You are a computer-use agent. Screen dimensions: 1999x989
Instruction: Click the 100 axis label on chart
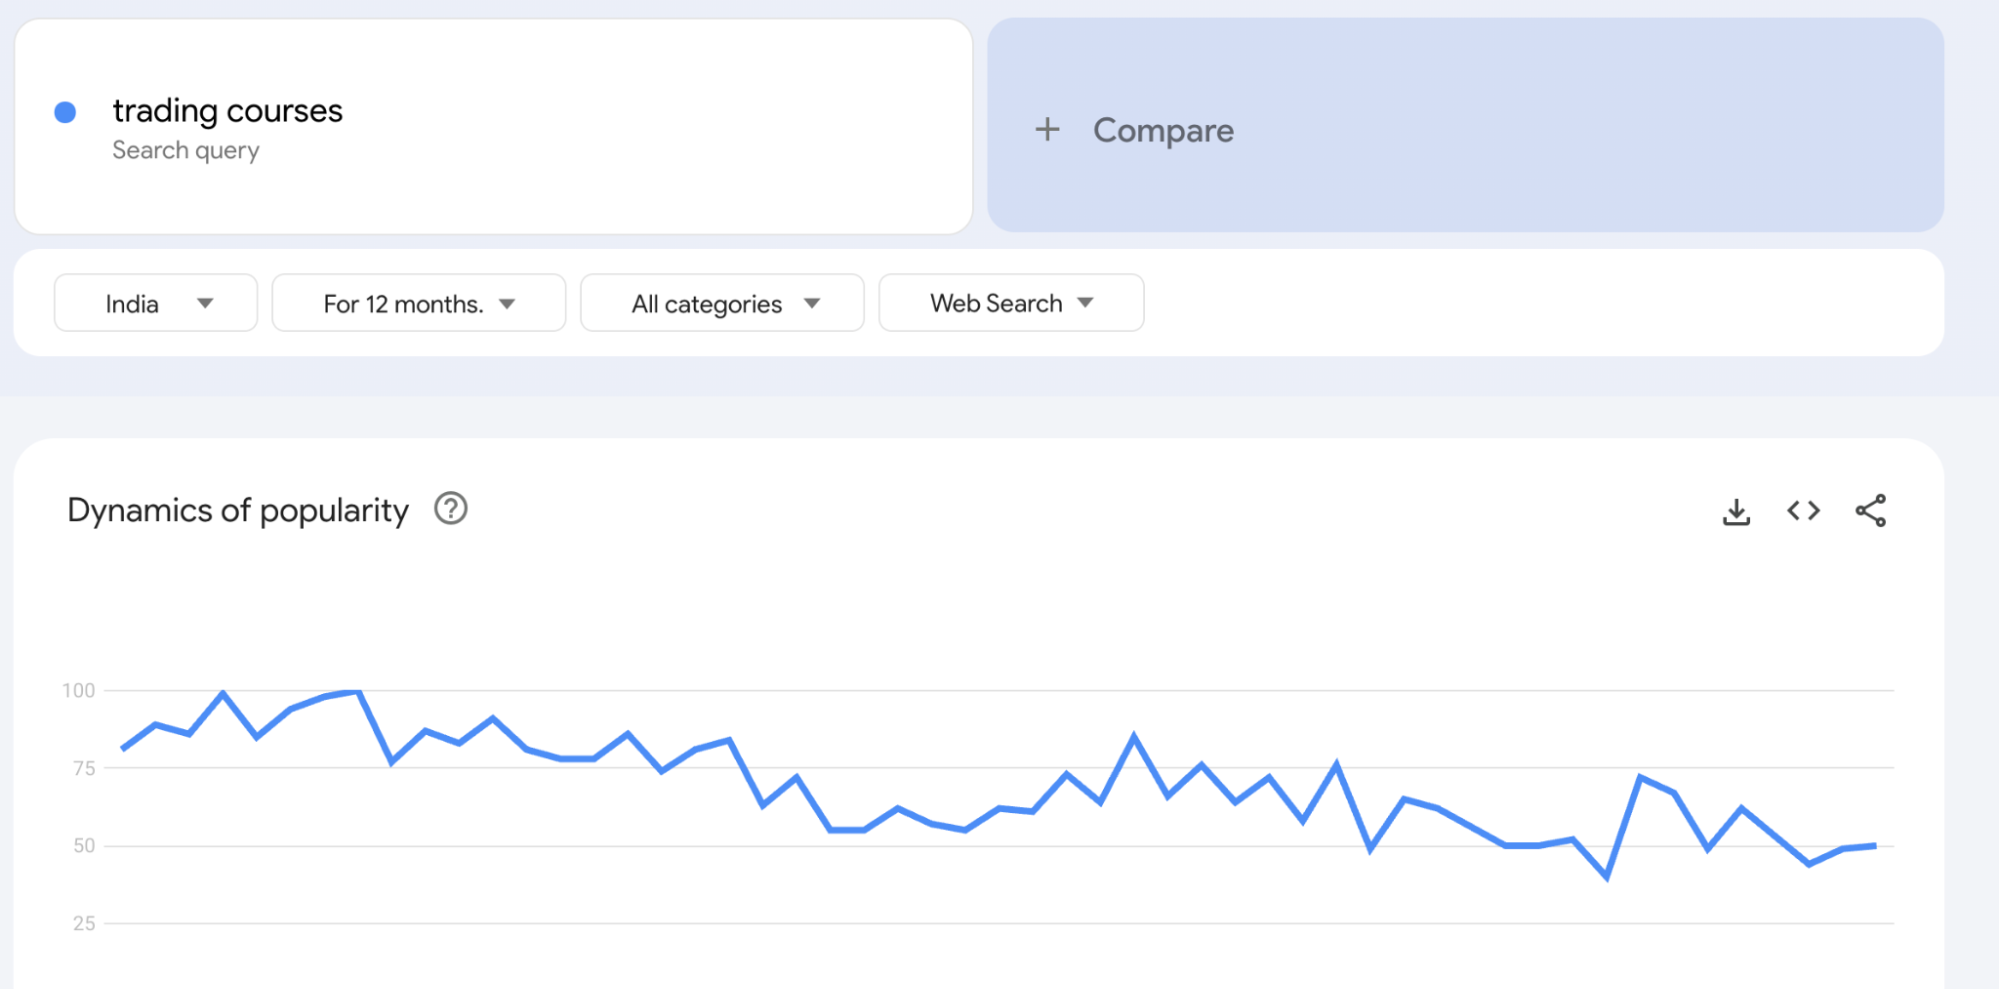tap(78, 690)
